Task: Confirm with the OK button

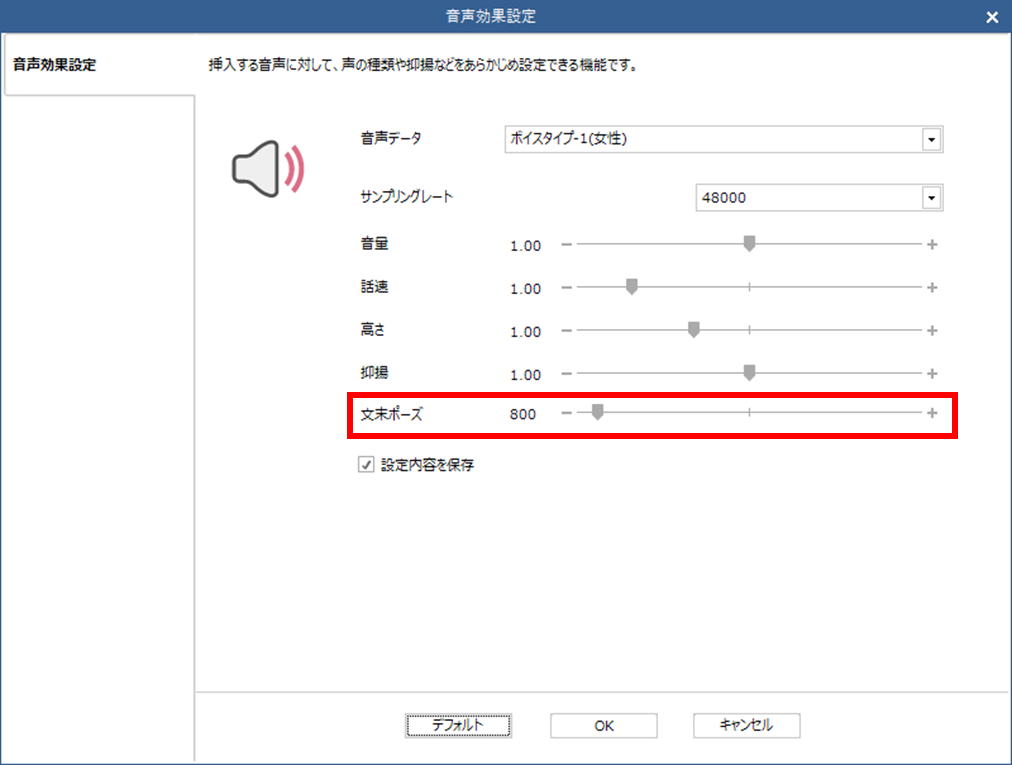Action: [604, 726]
